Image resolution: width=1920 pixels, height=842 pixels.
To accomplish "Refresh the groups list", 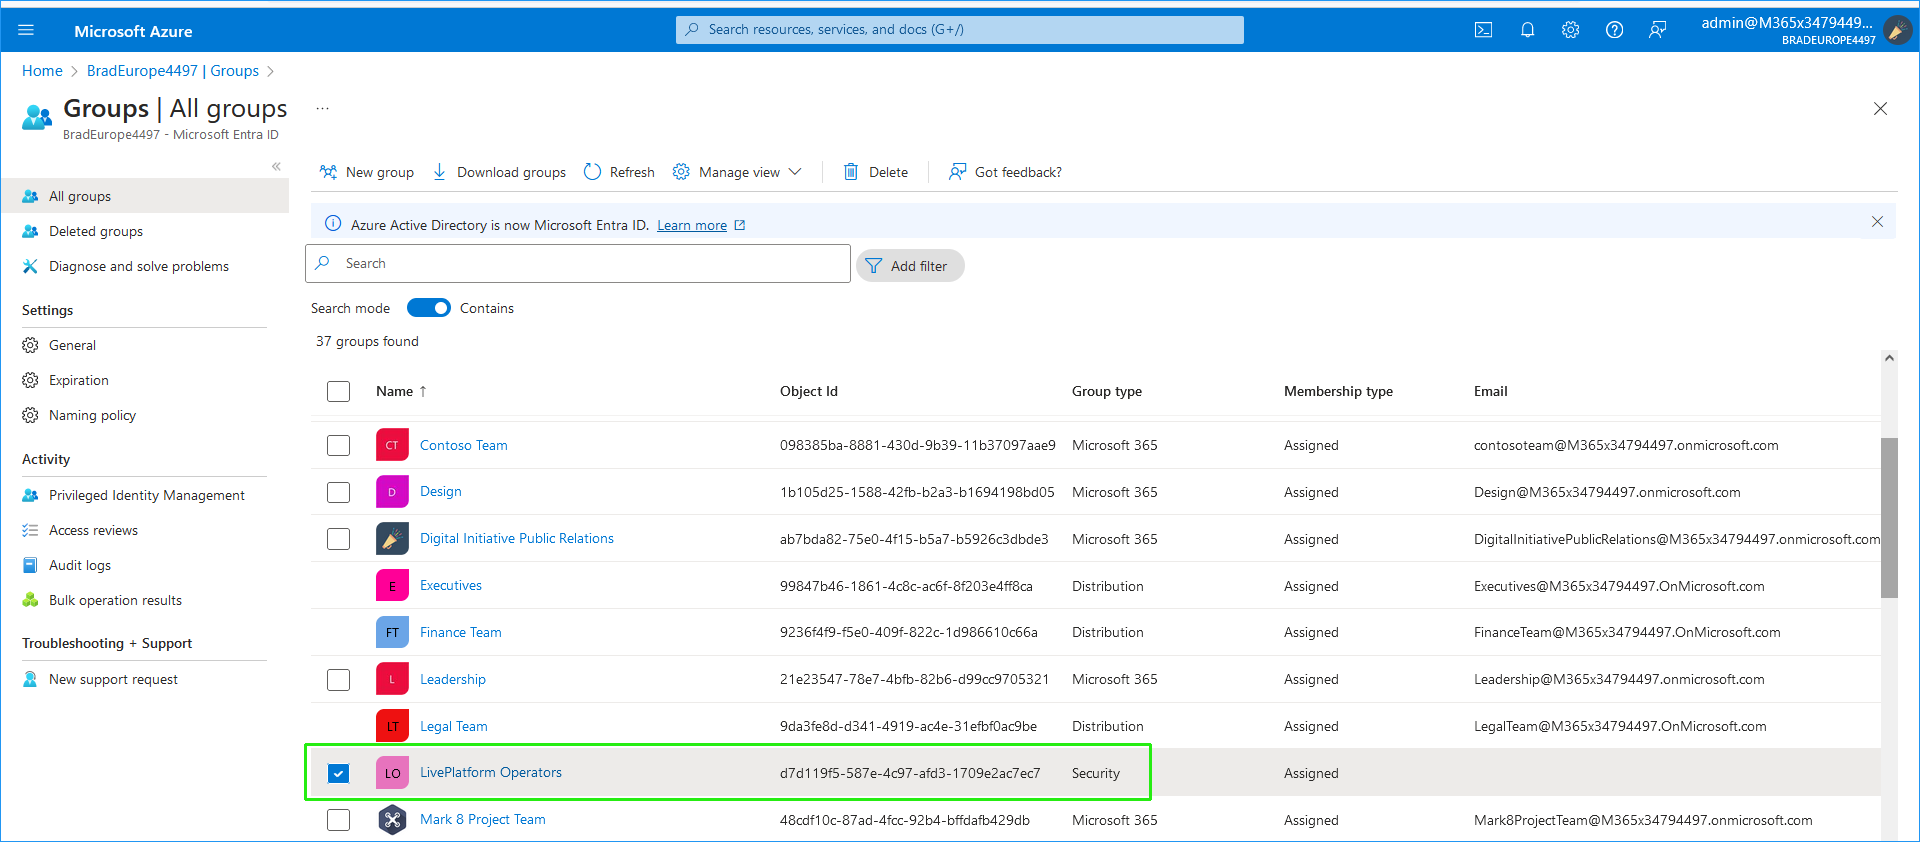I will (619, 172).
